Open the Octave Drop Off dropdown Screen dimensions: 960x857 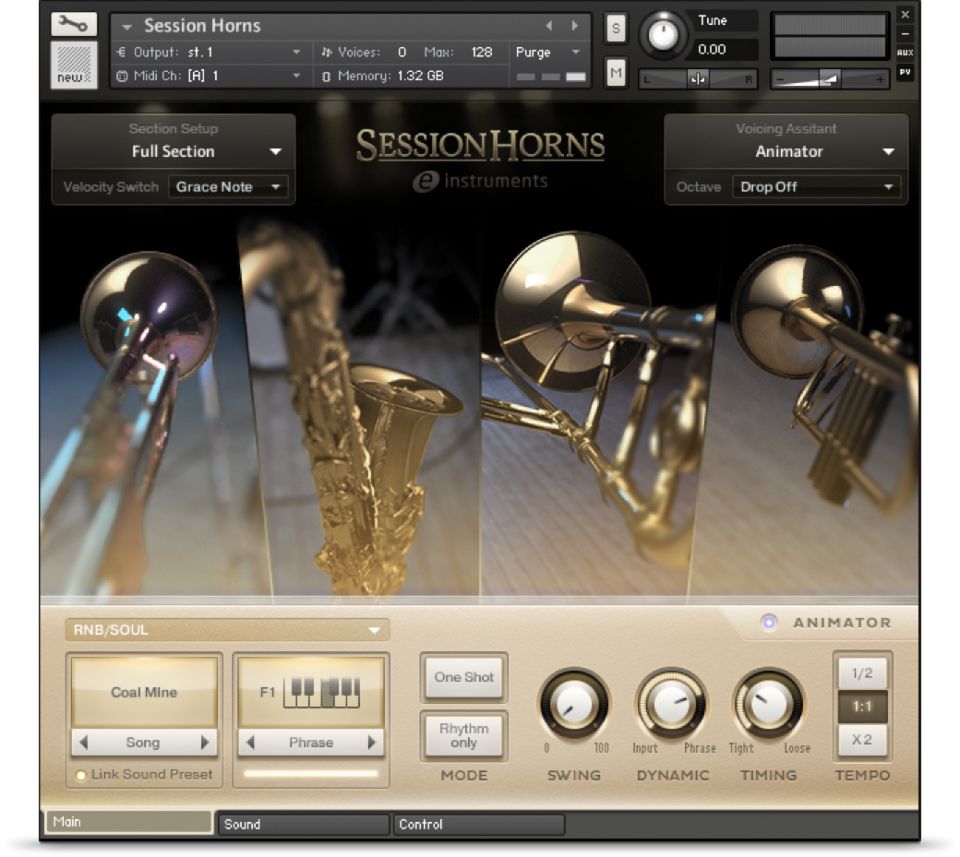[x=816, y=187]
